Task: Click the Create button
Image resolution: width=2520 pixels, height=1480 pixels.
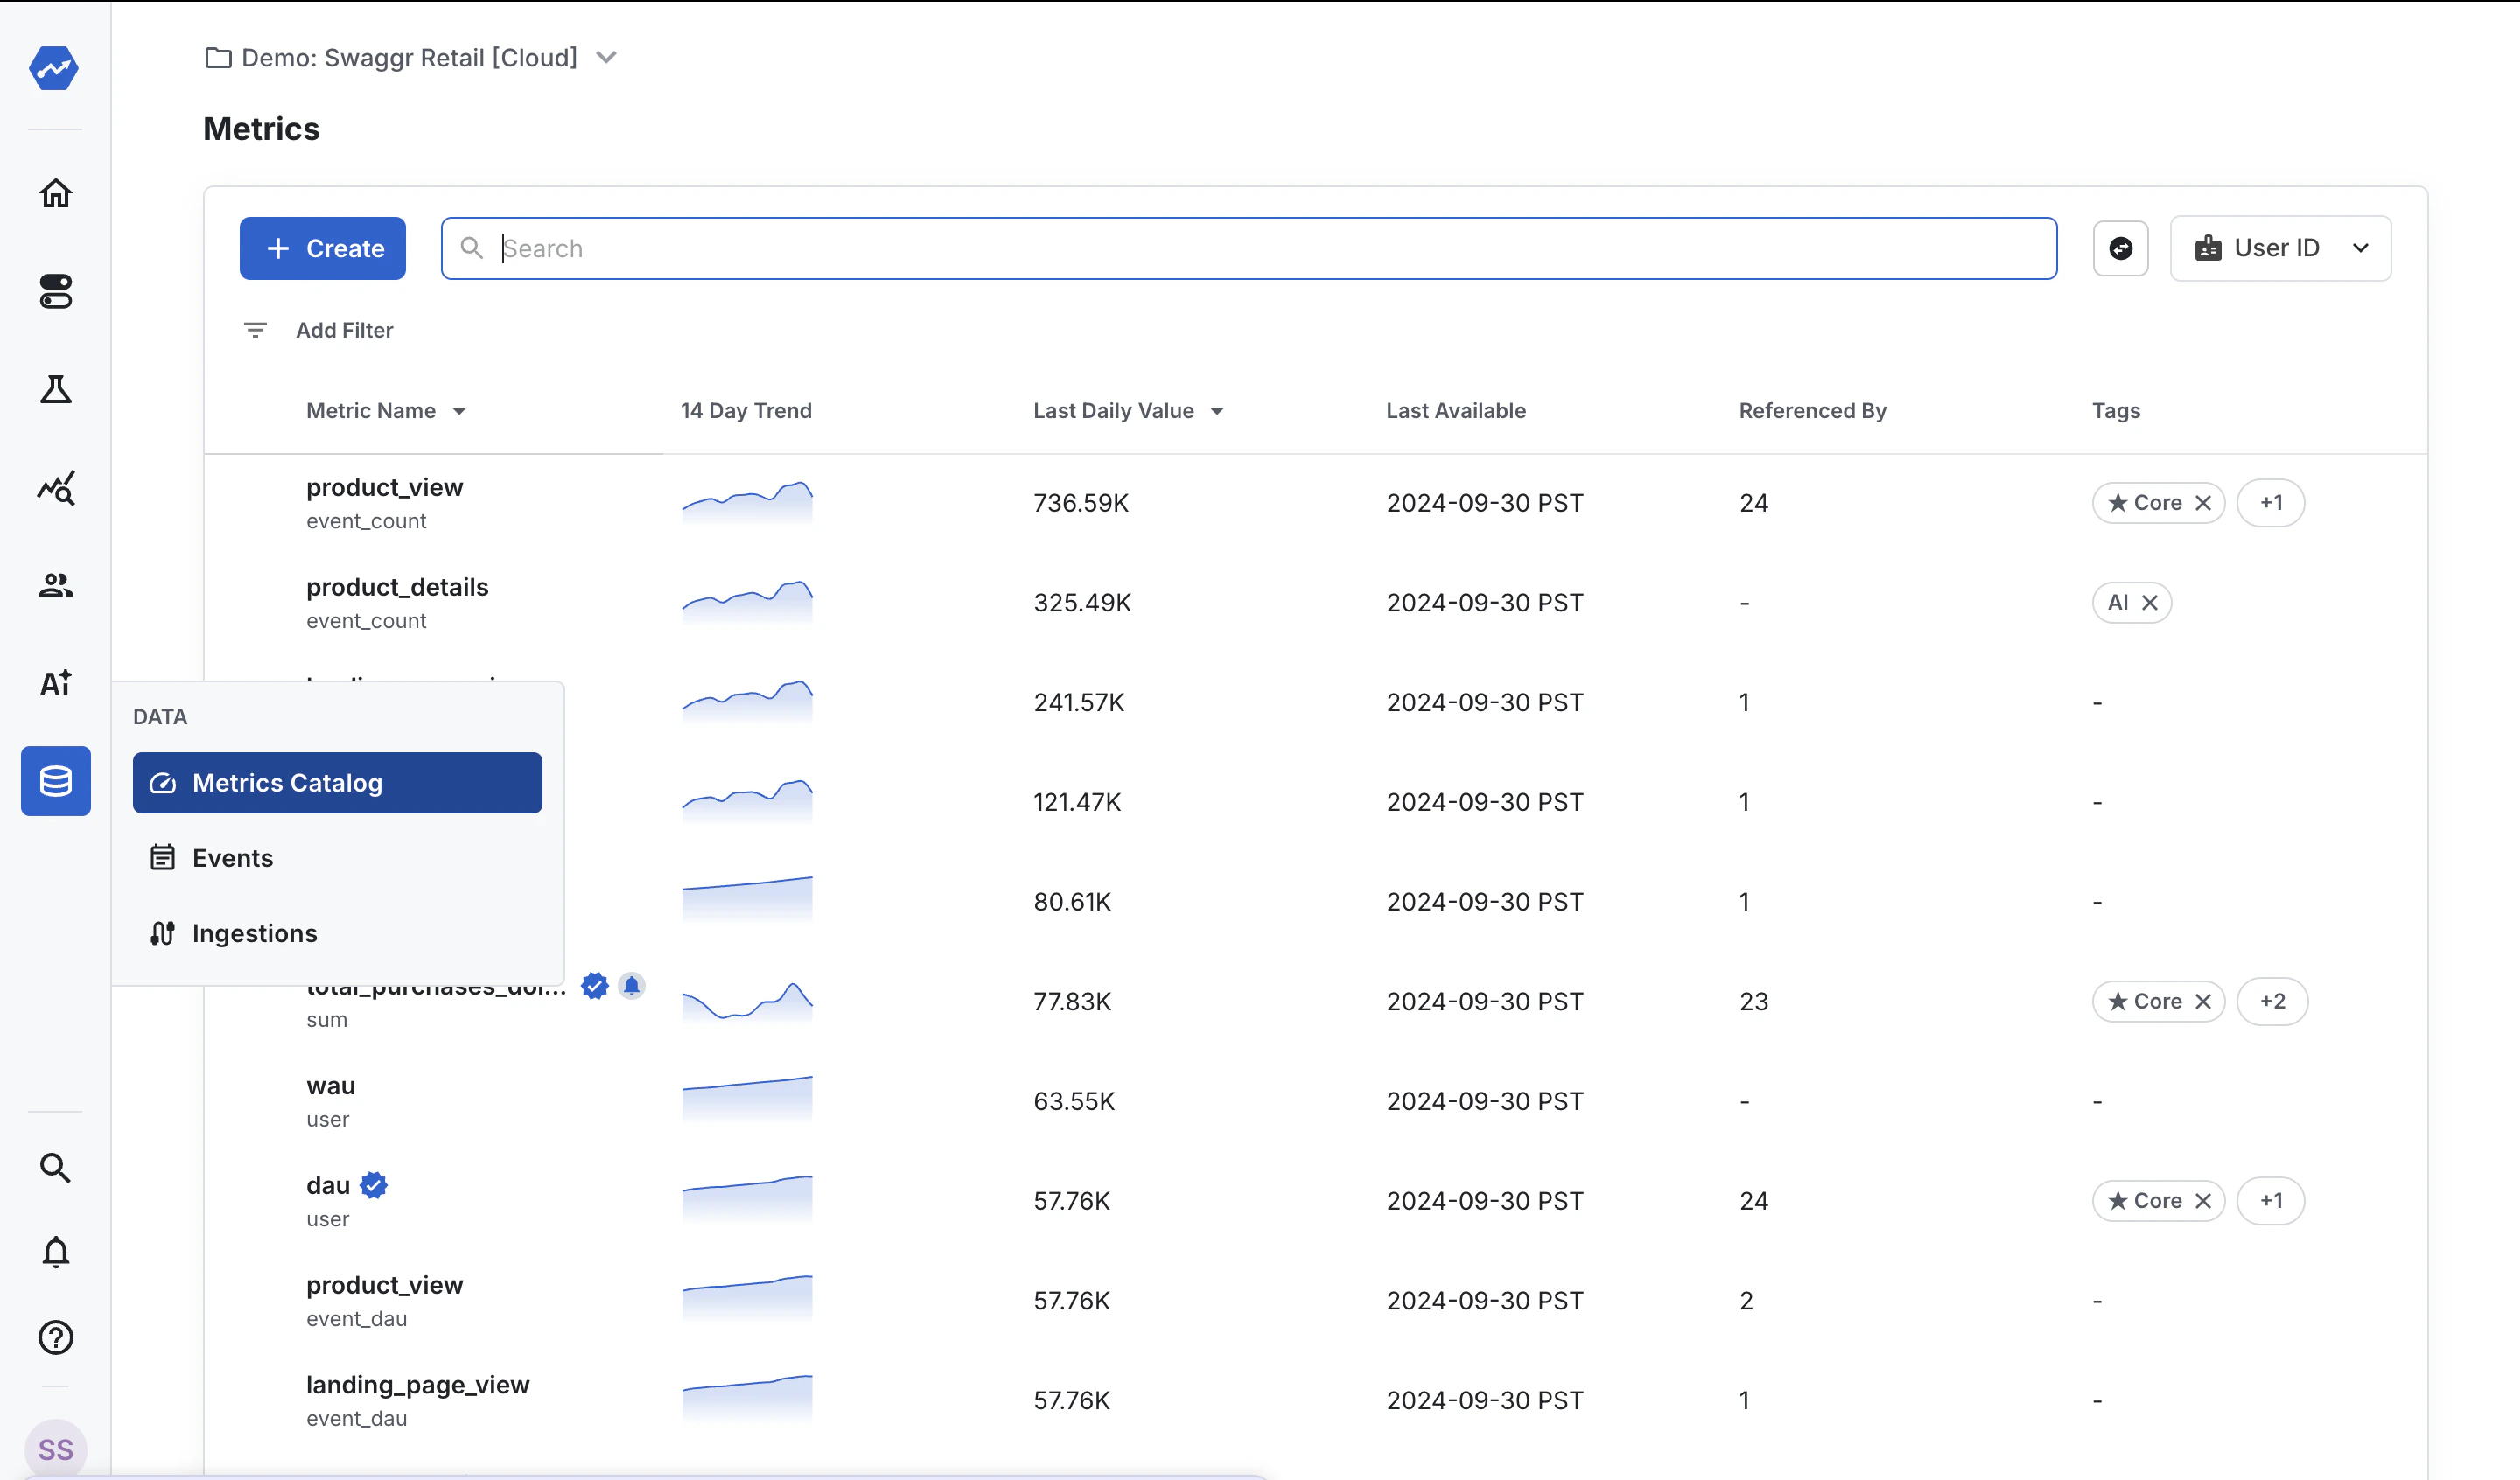Action: pyautogui.click(x=323, y=248)
